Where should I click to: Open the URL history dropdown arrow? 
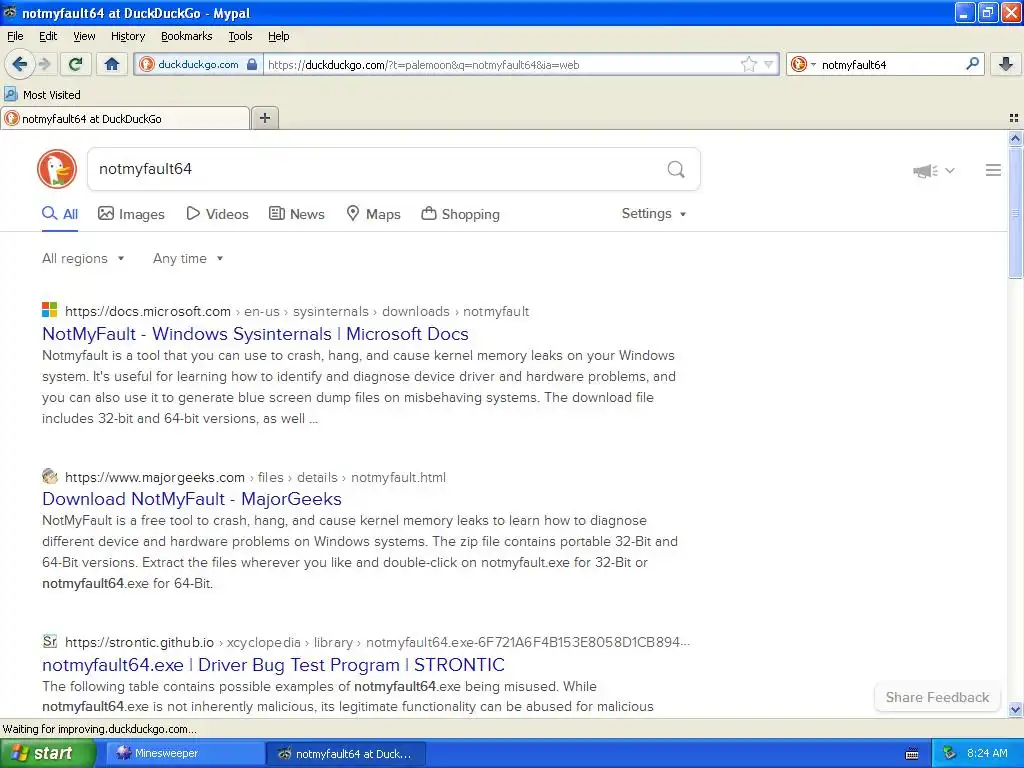(x=769, y=64)
